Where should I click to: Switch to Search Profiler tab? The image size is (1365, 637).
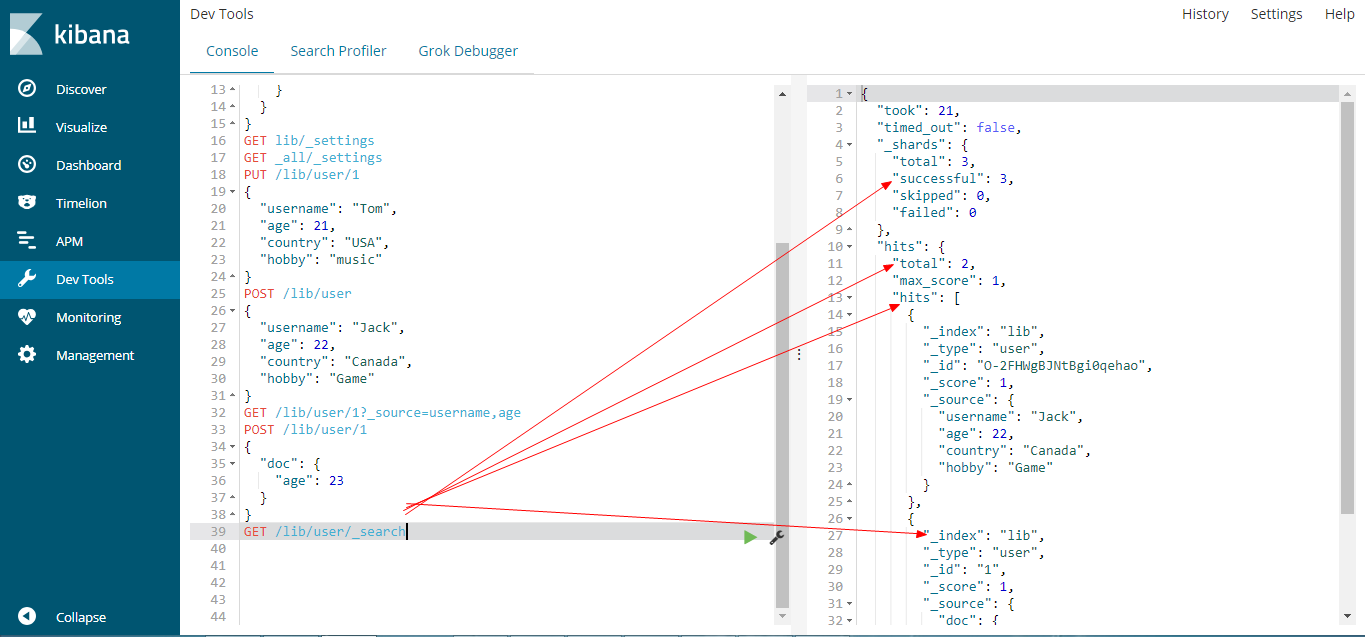[x=338, y=51]
